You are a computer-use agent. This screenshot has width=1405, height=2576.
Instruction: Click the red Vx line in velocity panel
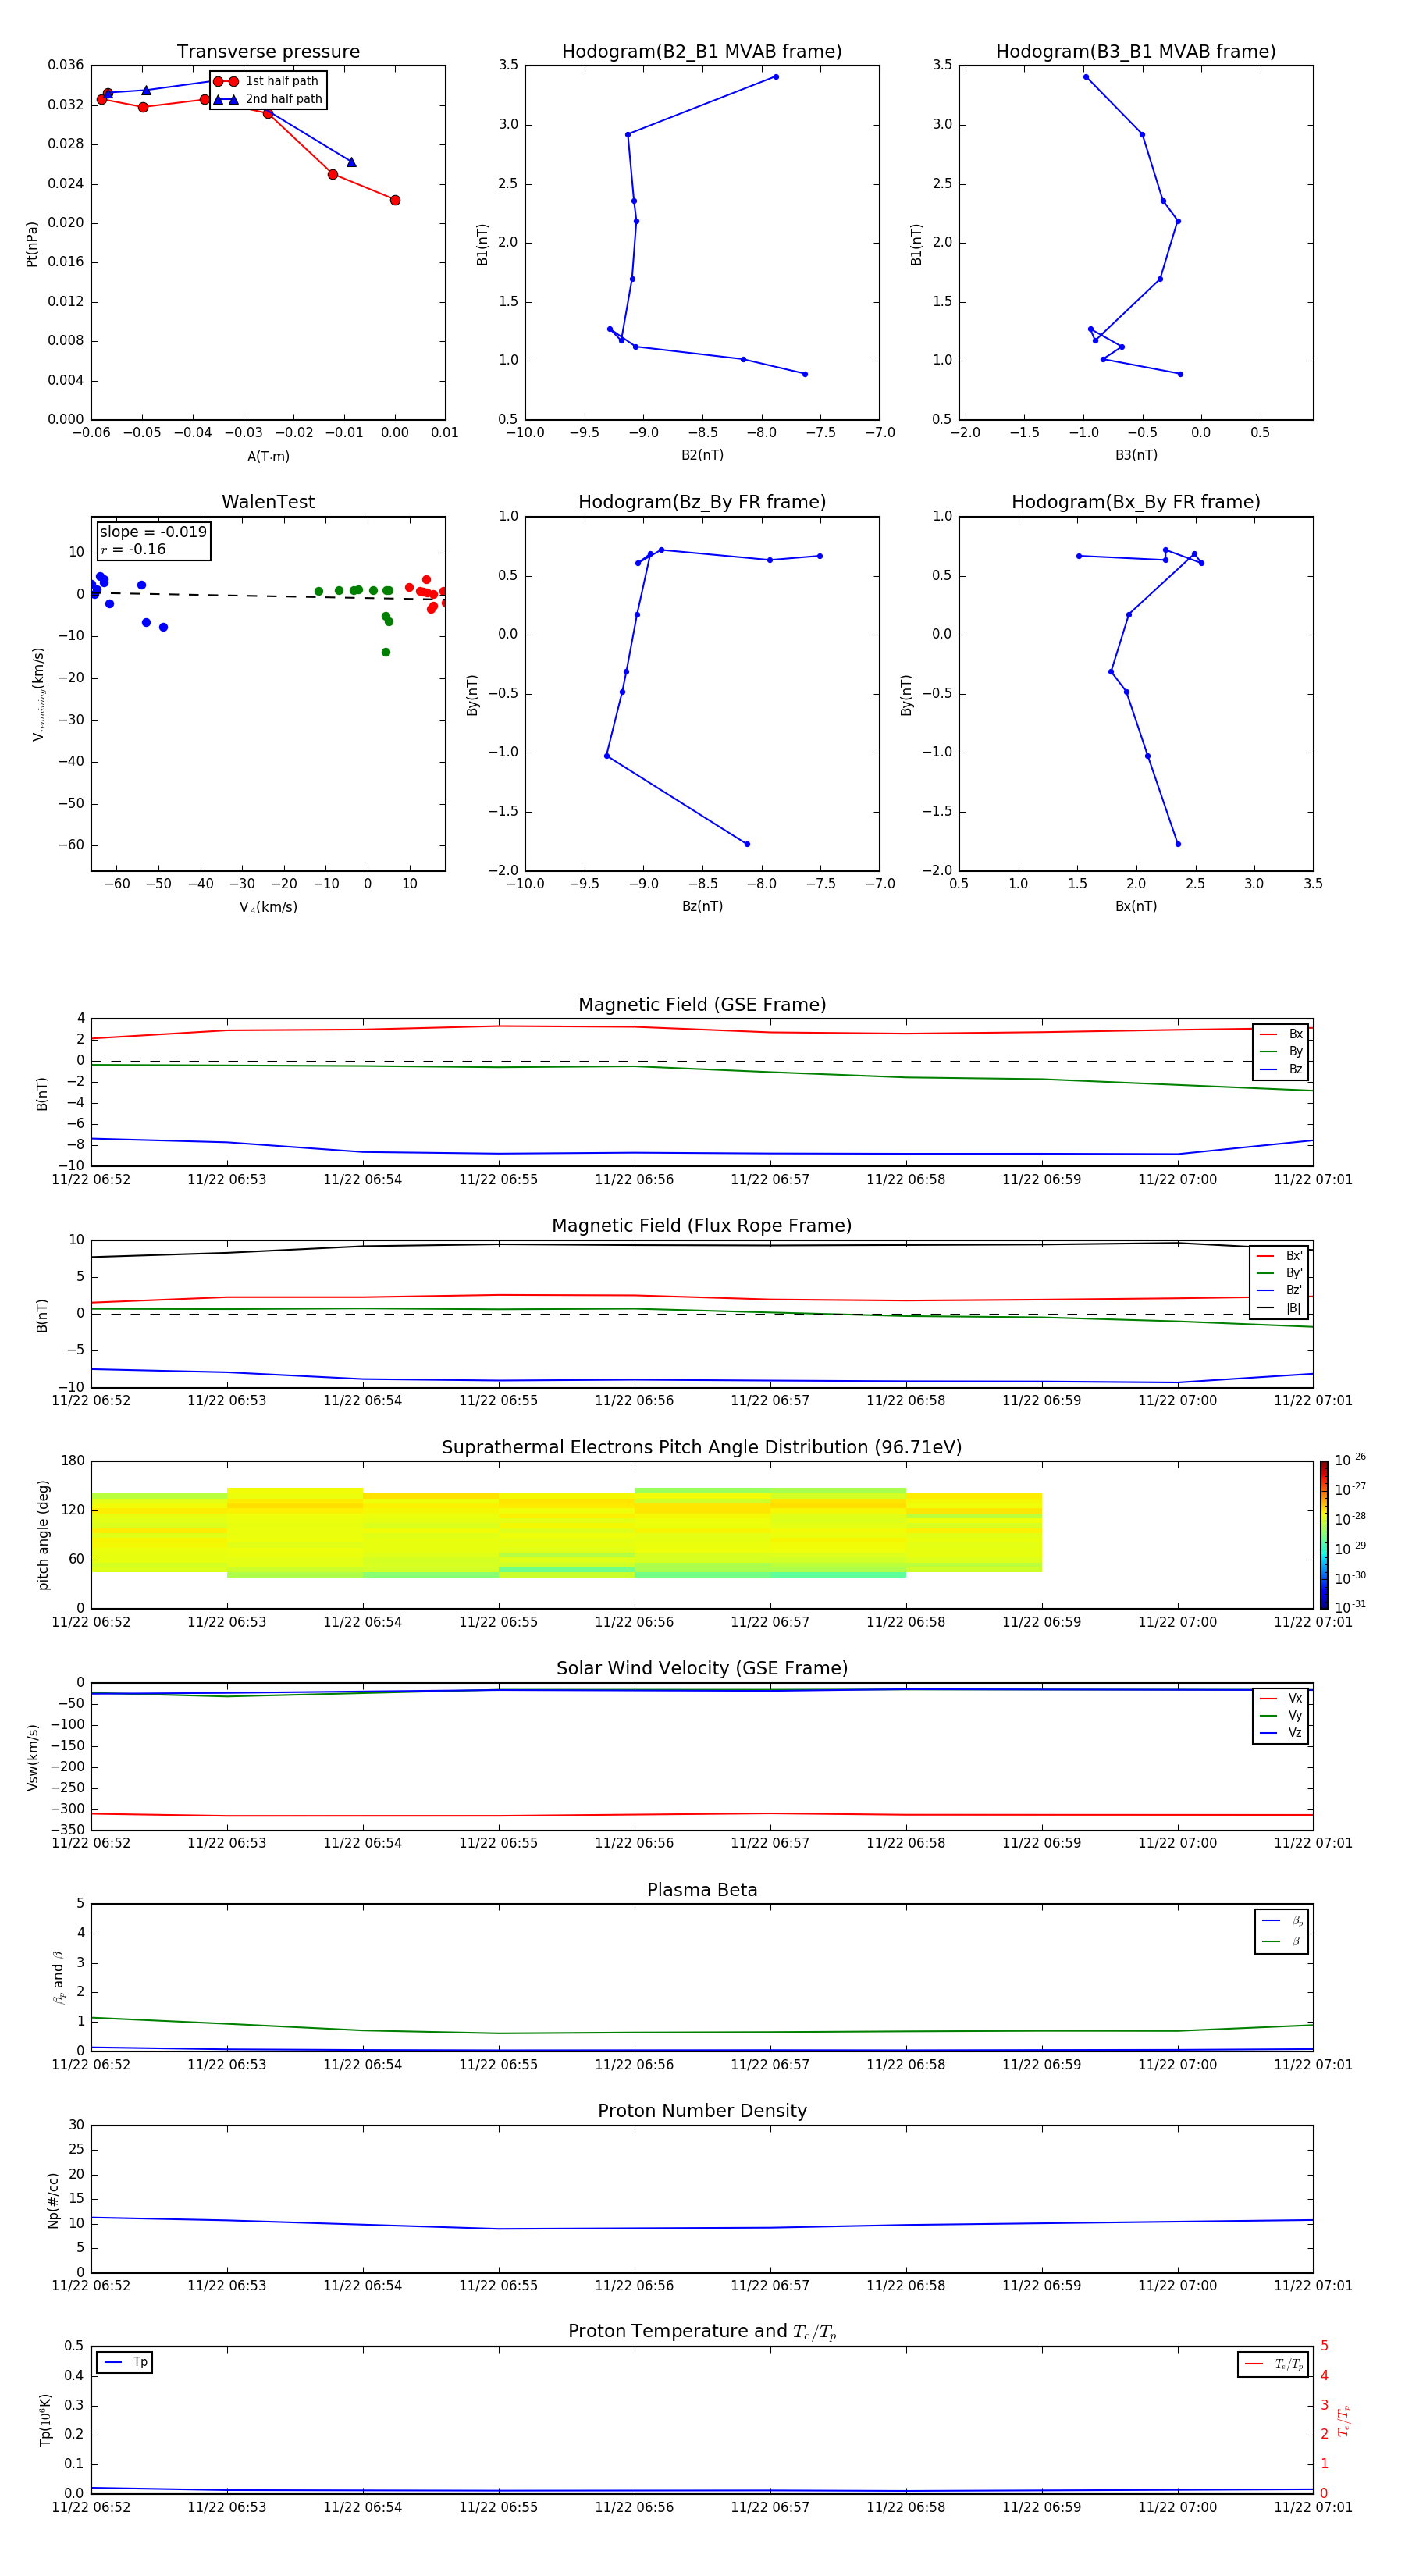coord(702,1815)
